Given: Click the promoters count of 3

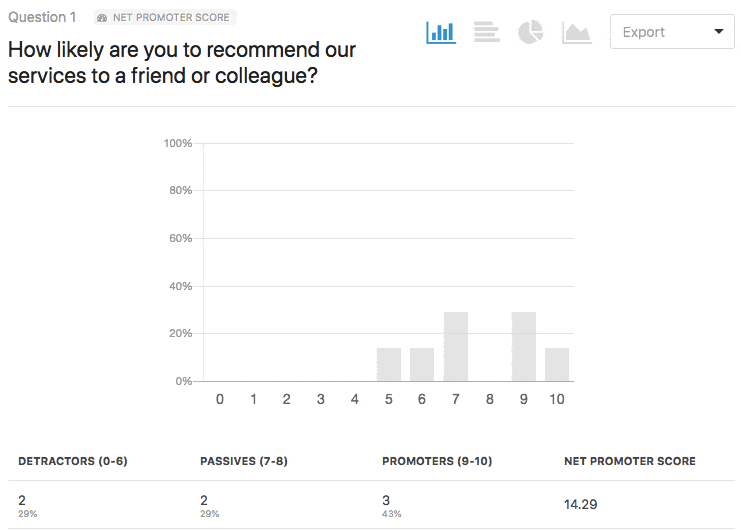Looking at the screenshot, I should (386, 500).
